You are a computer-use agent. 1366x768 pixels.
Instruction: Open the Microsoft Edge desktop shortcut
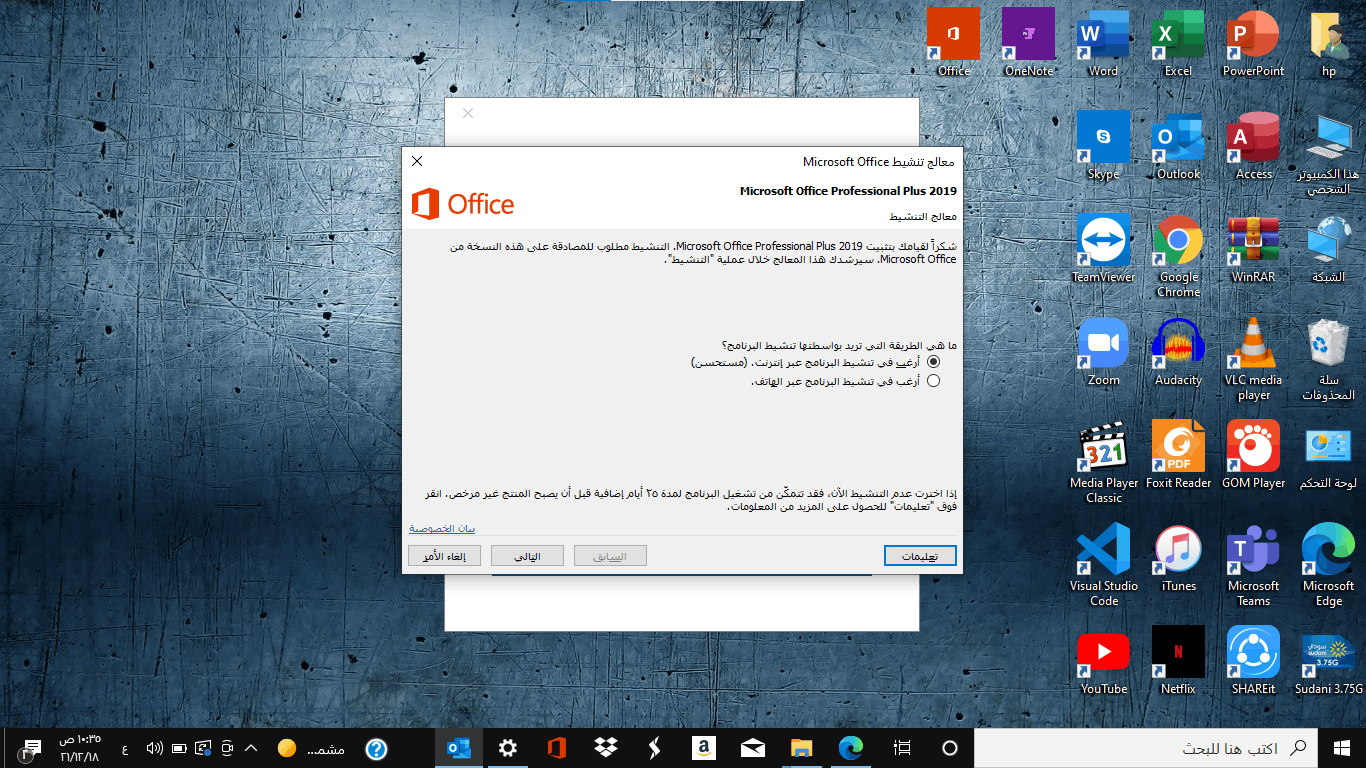1328,566
